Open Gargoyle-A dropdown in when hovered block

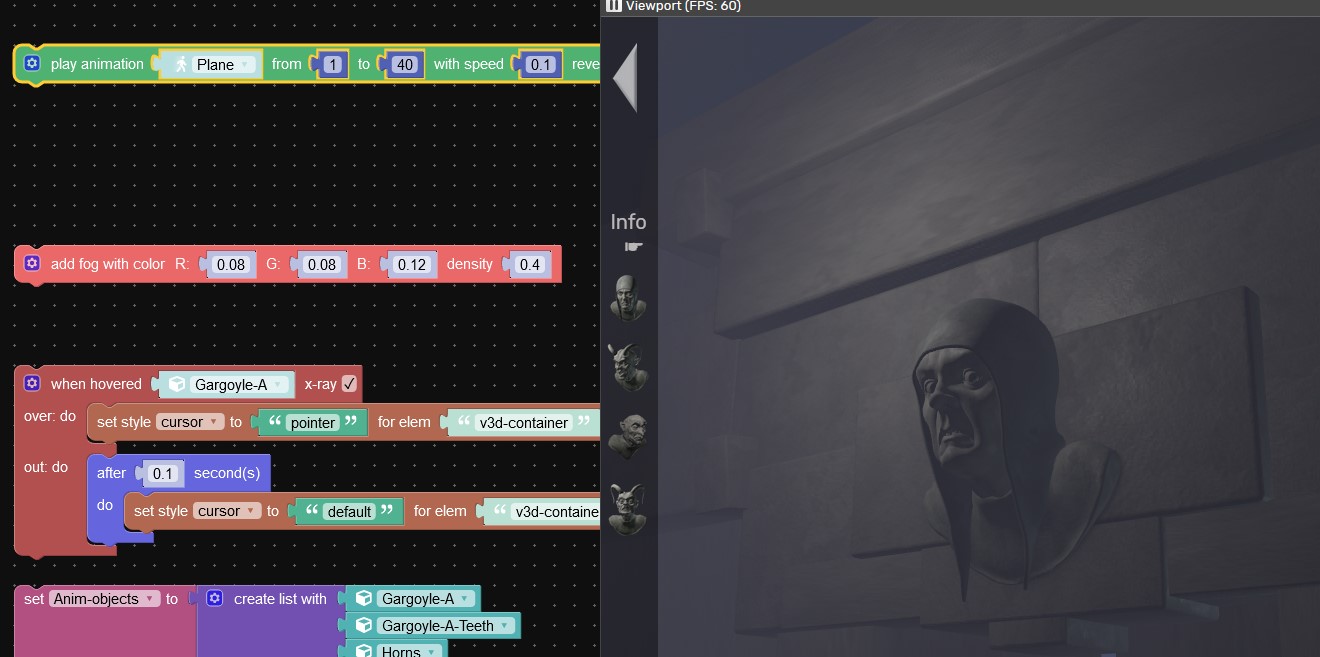point(240,384)
